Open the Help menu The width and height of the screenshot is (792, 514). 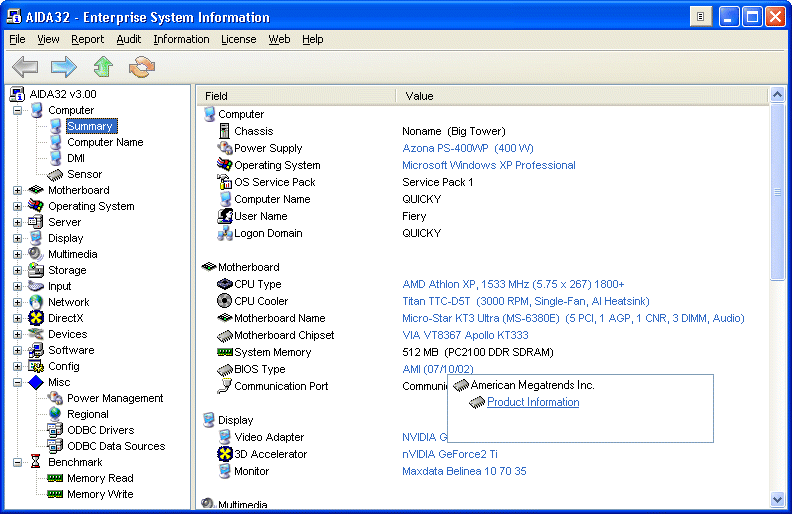click(x=313, y=39)
